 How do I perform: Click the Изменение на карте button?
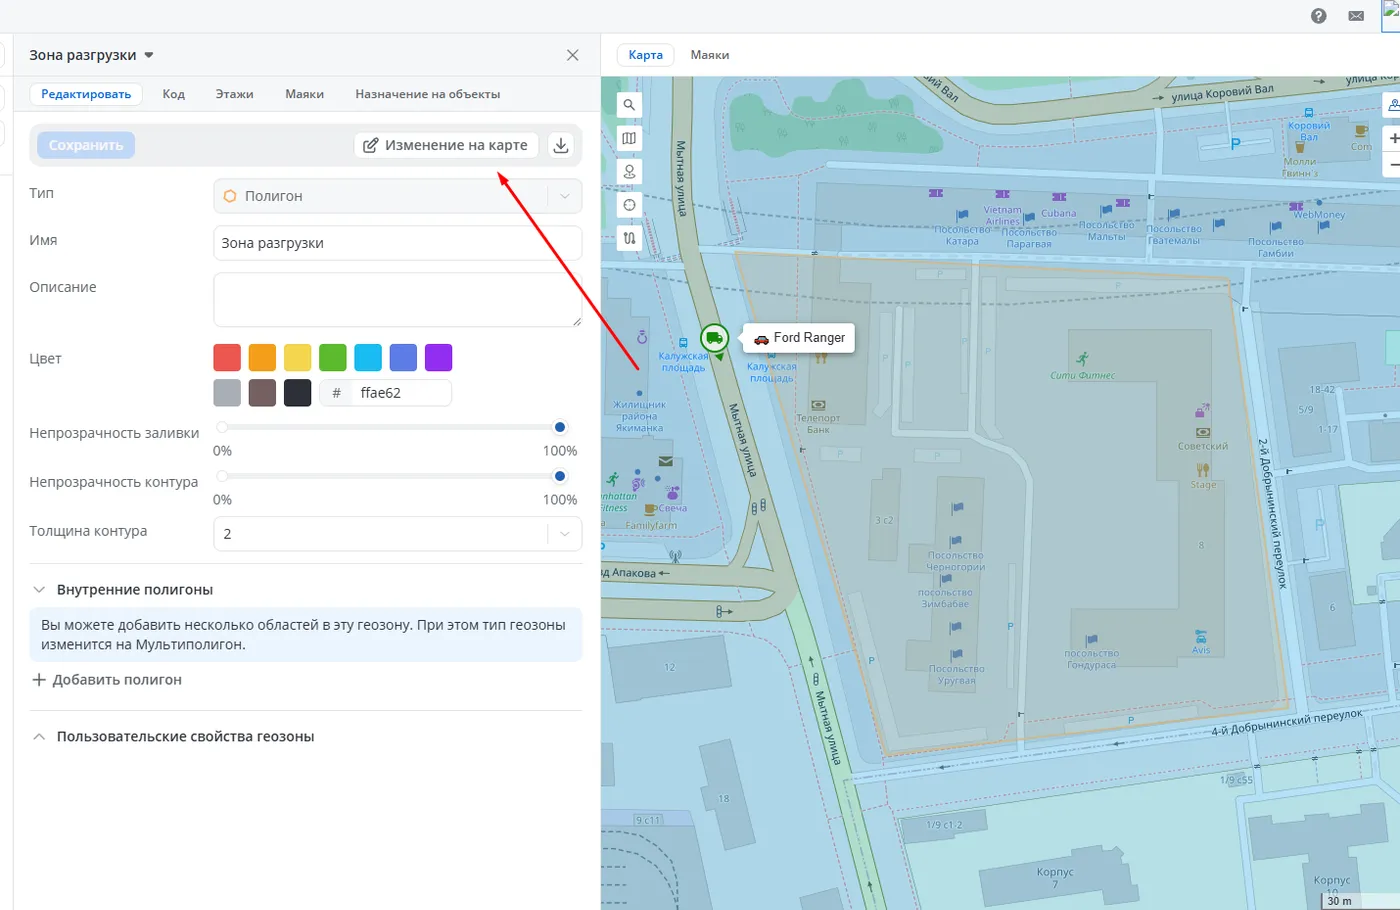pyautogui.click(x=446, y=145)
